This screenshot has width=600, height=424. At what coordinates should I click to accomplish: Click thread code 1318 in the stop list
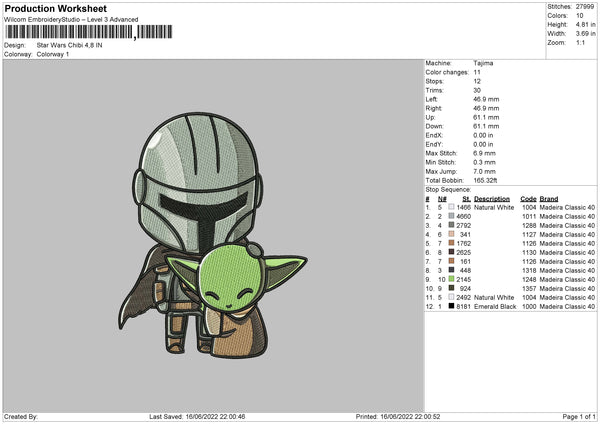pos(529,271)
